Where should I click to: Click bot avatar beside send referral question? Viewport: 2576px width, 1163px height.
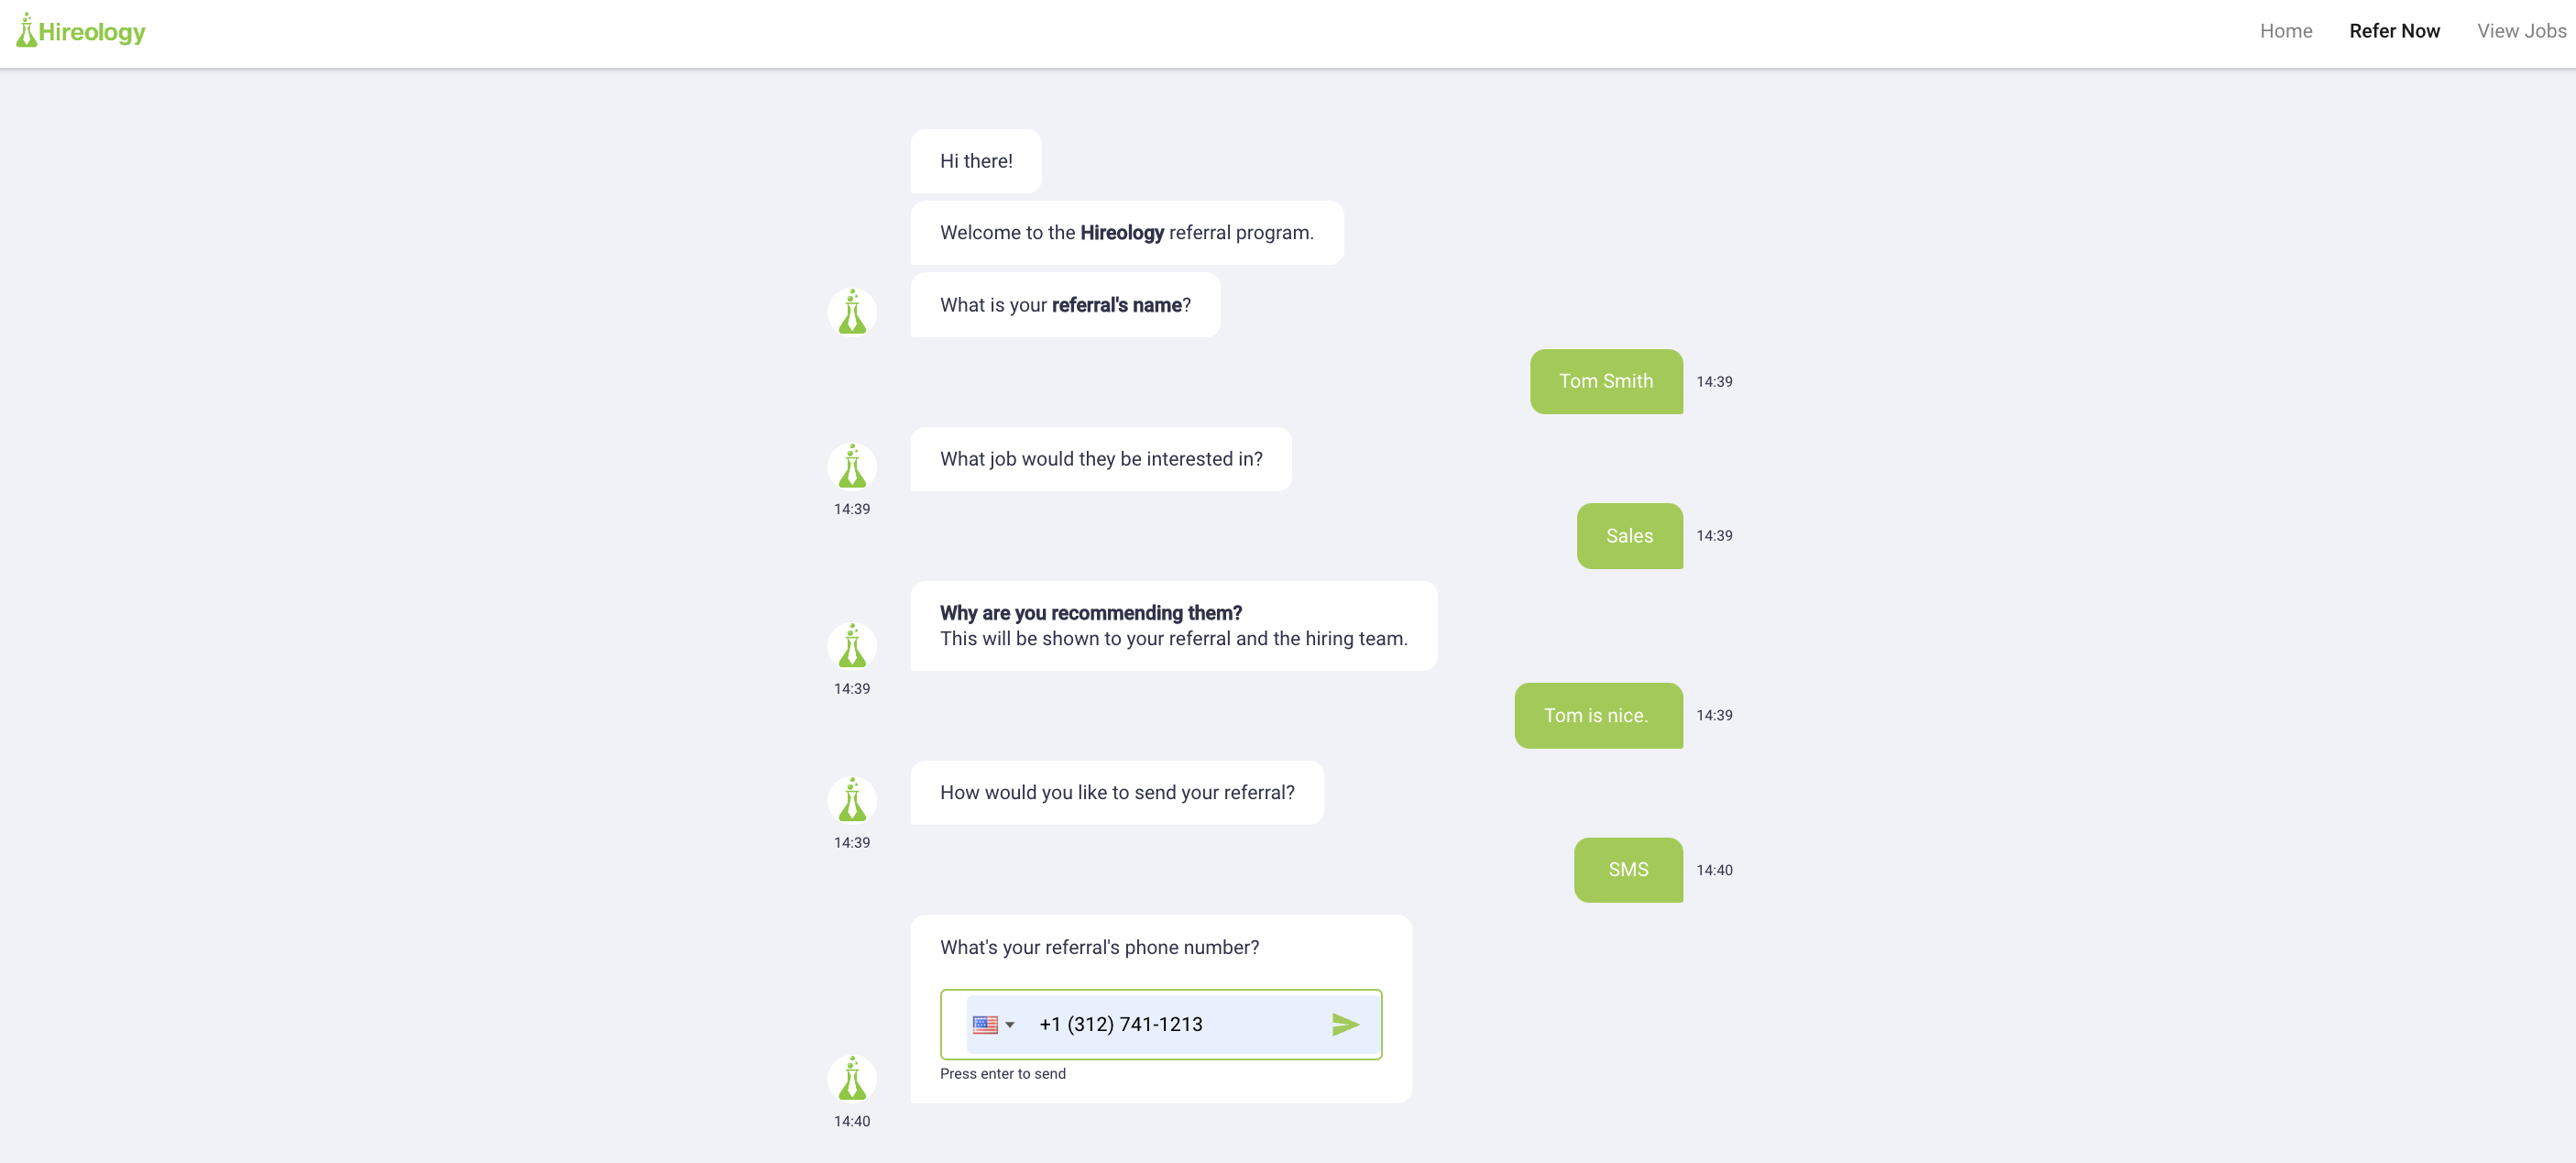[x=852, y=800]
